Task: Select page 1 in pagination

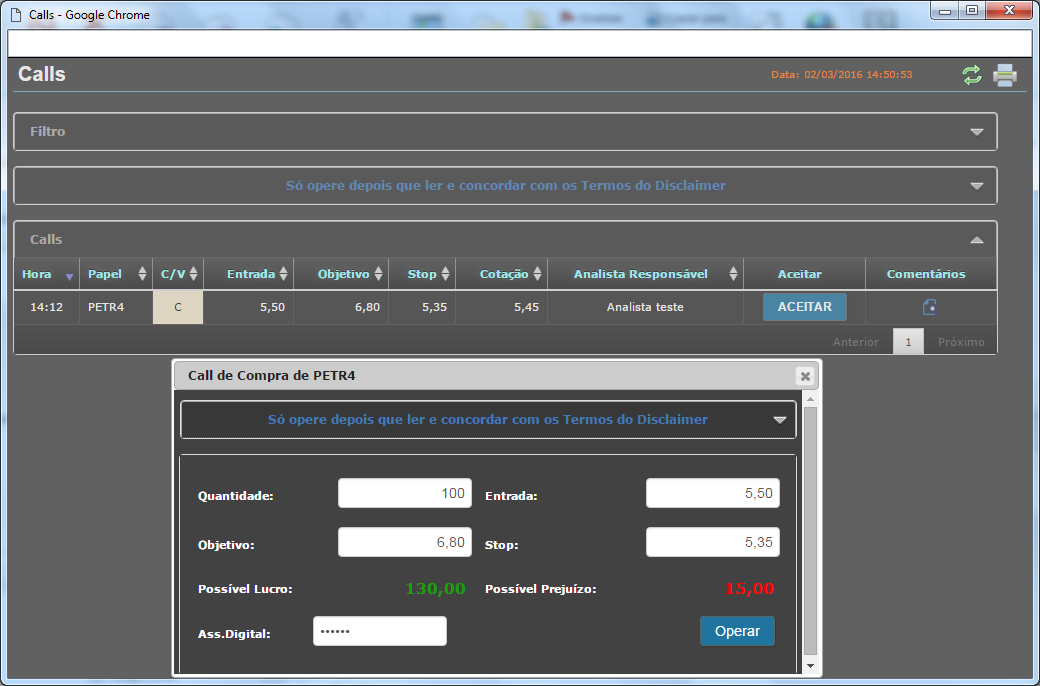Action: 908,342
